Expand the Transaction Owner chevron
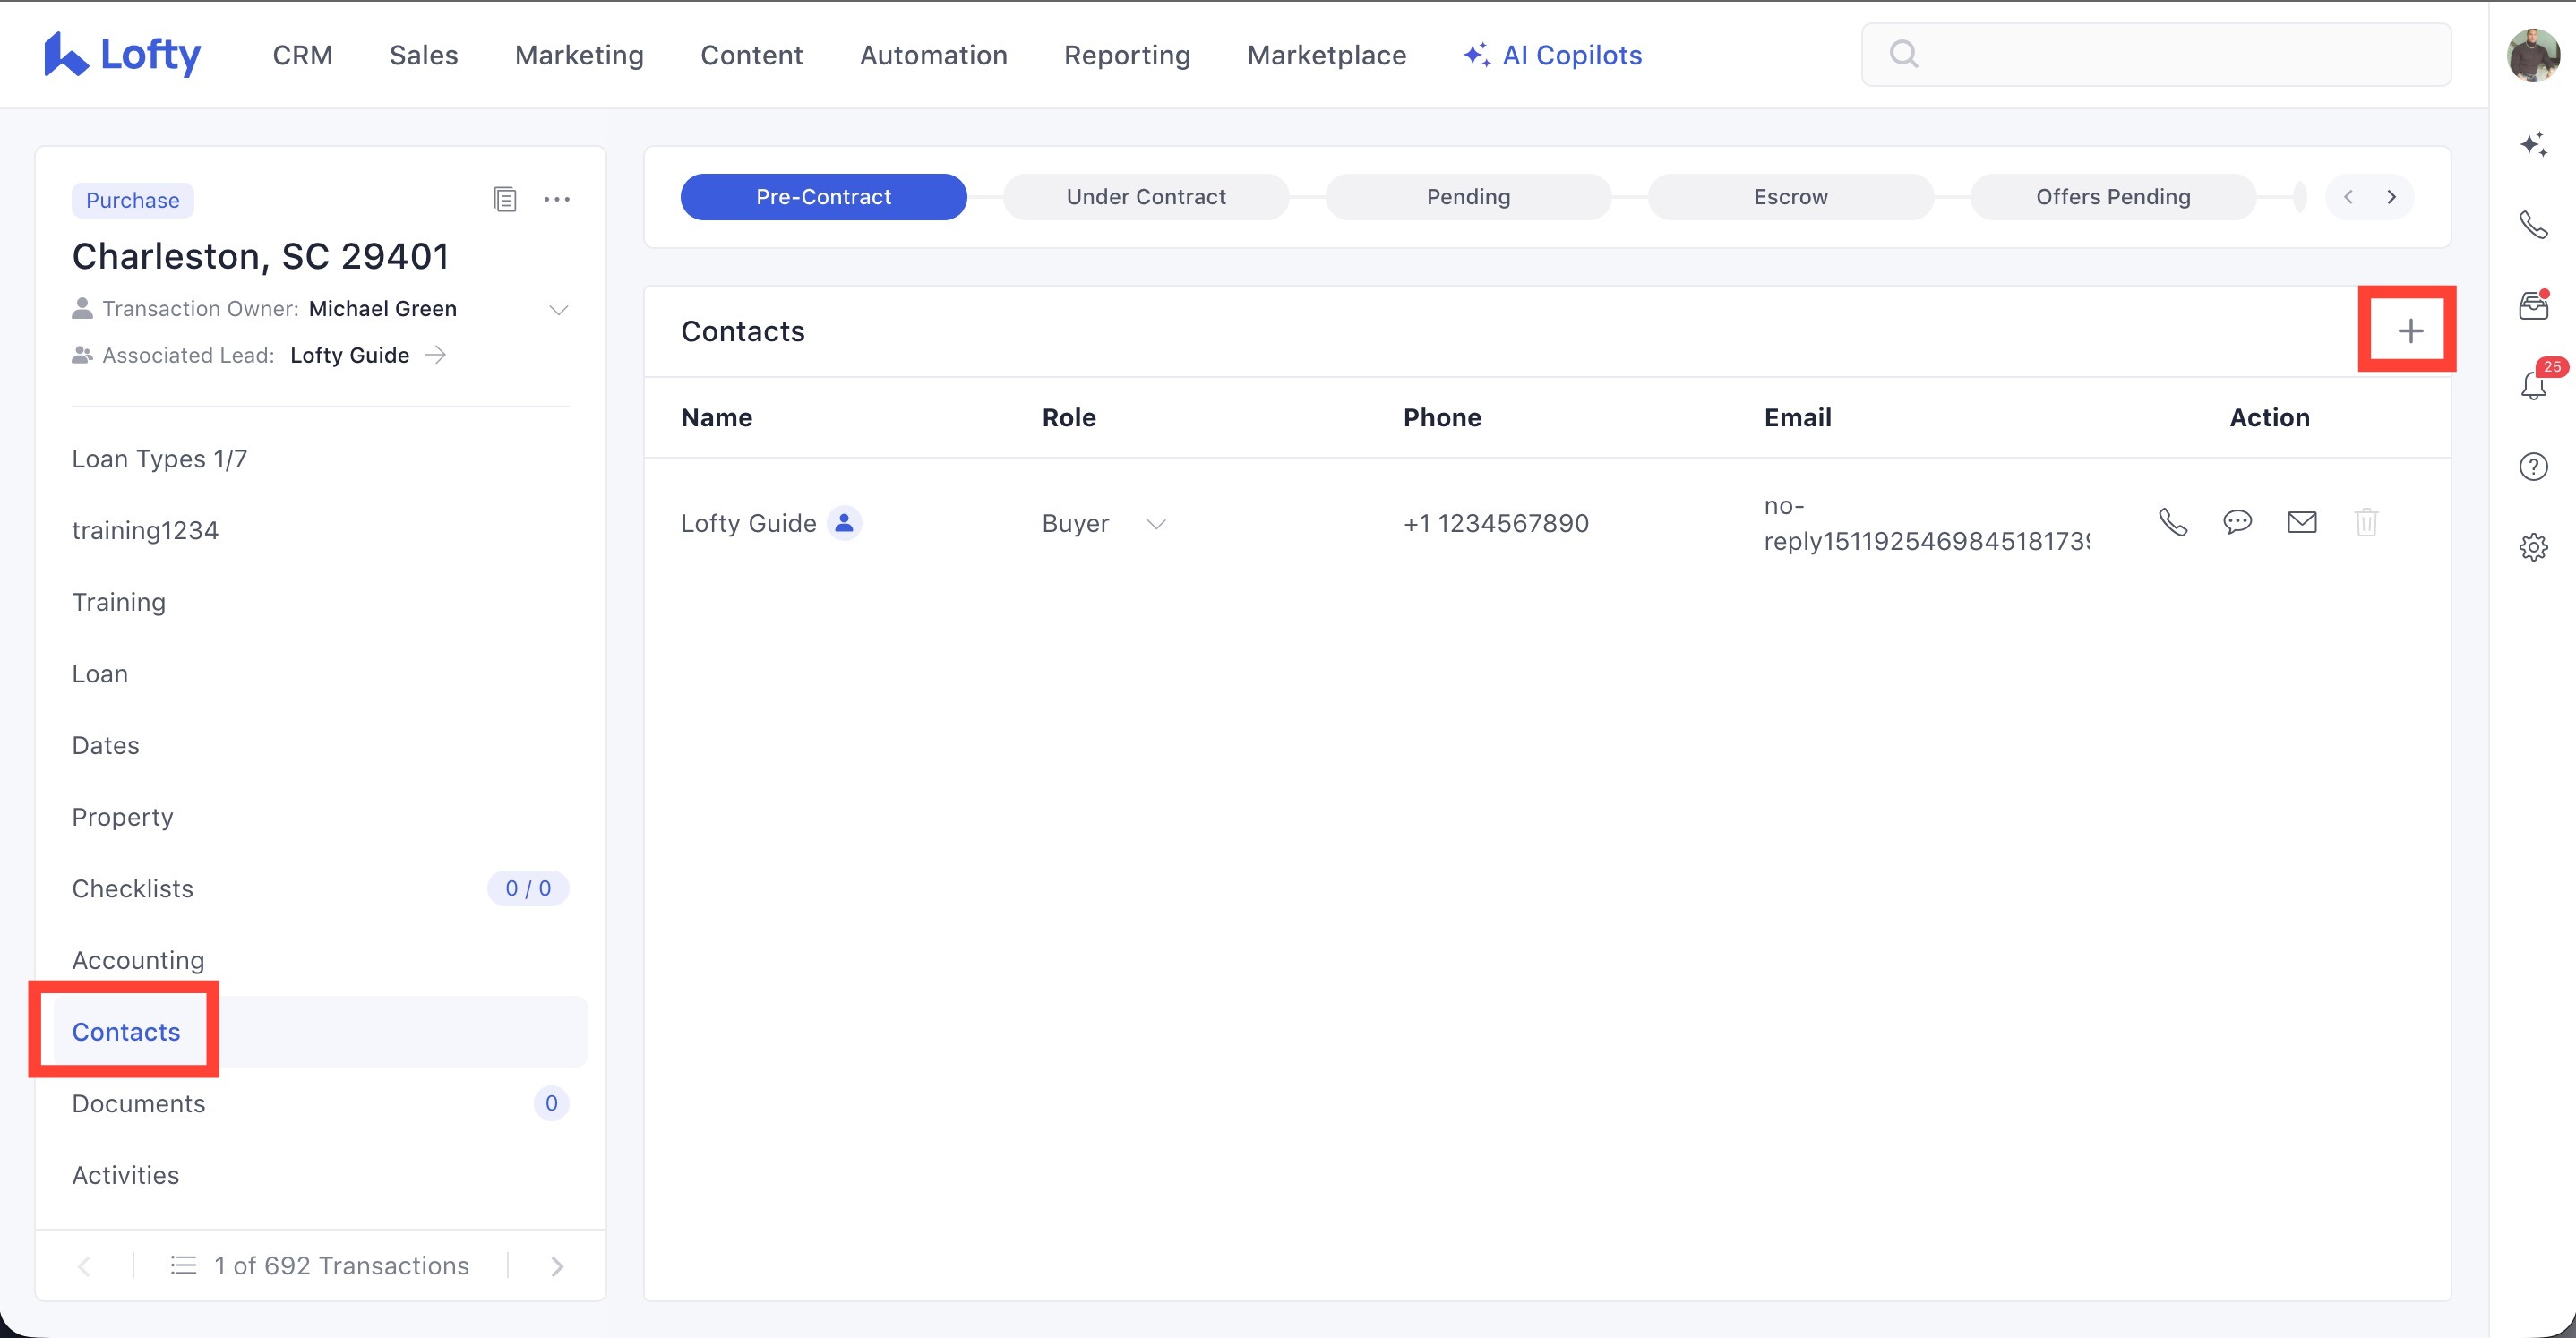 tap(558, 310)
